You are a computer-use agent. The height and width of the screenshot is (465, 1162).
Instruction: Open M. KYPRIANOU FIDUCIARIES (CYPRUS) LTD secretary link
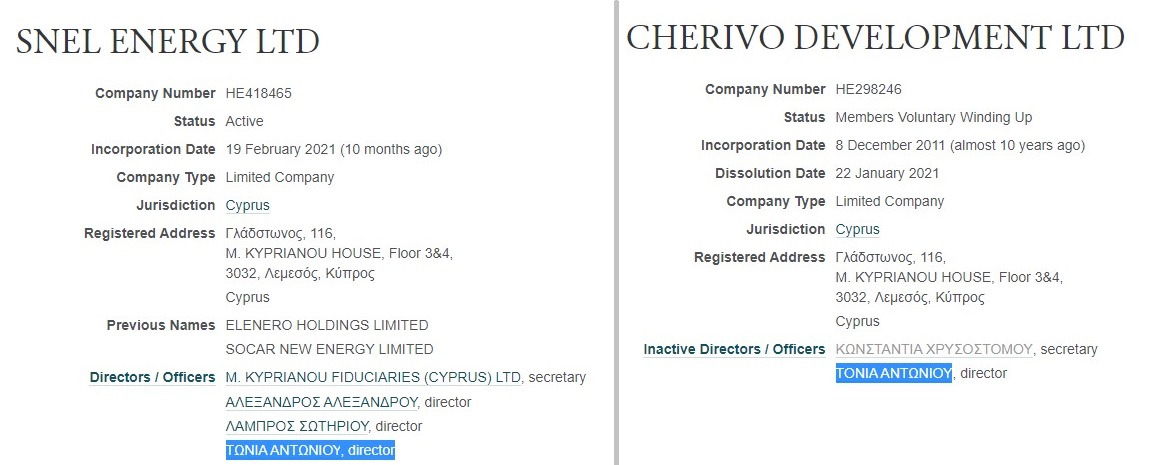[x=373, y=377]
